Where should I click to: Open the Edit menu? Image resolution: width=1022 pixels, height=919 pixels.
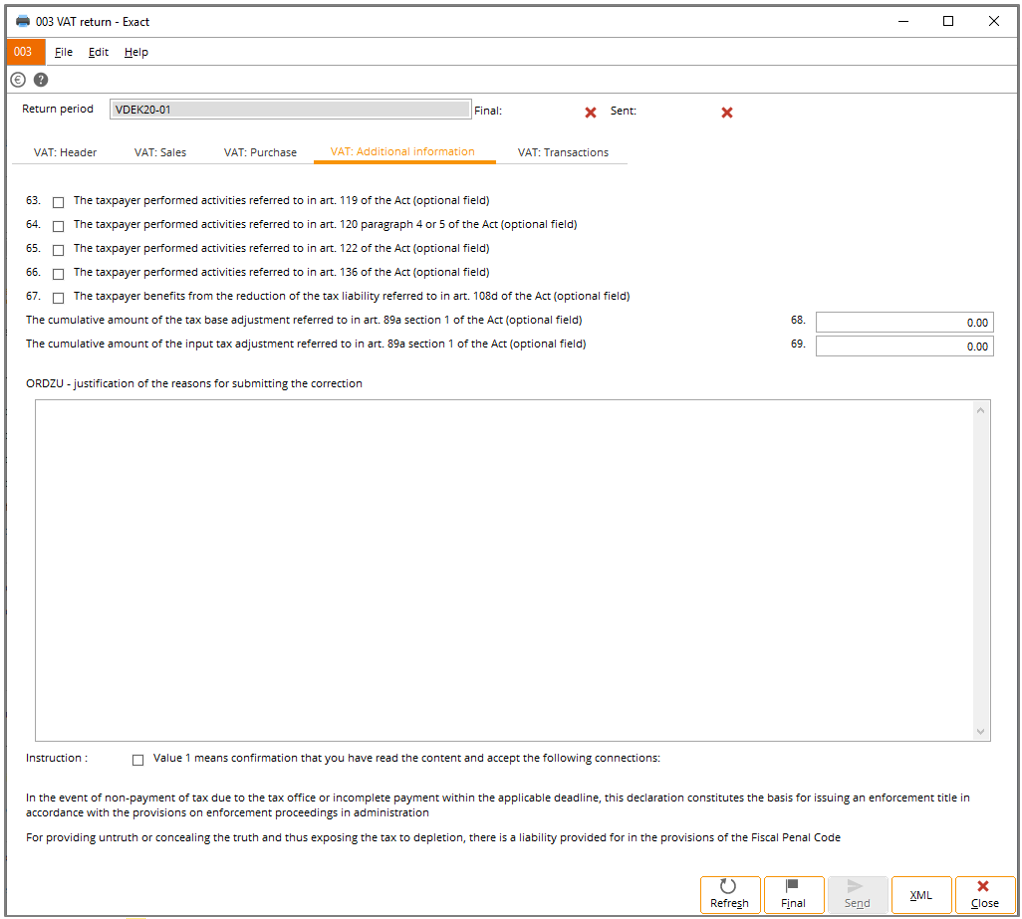click(x=98, y=52)
